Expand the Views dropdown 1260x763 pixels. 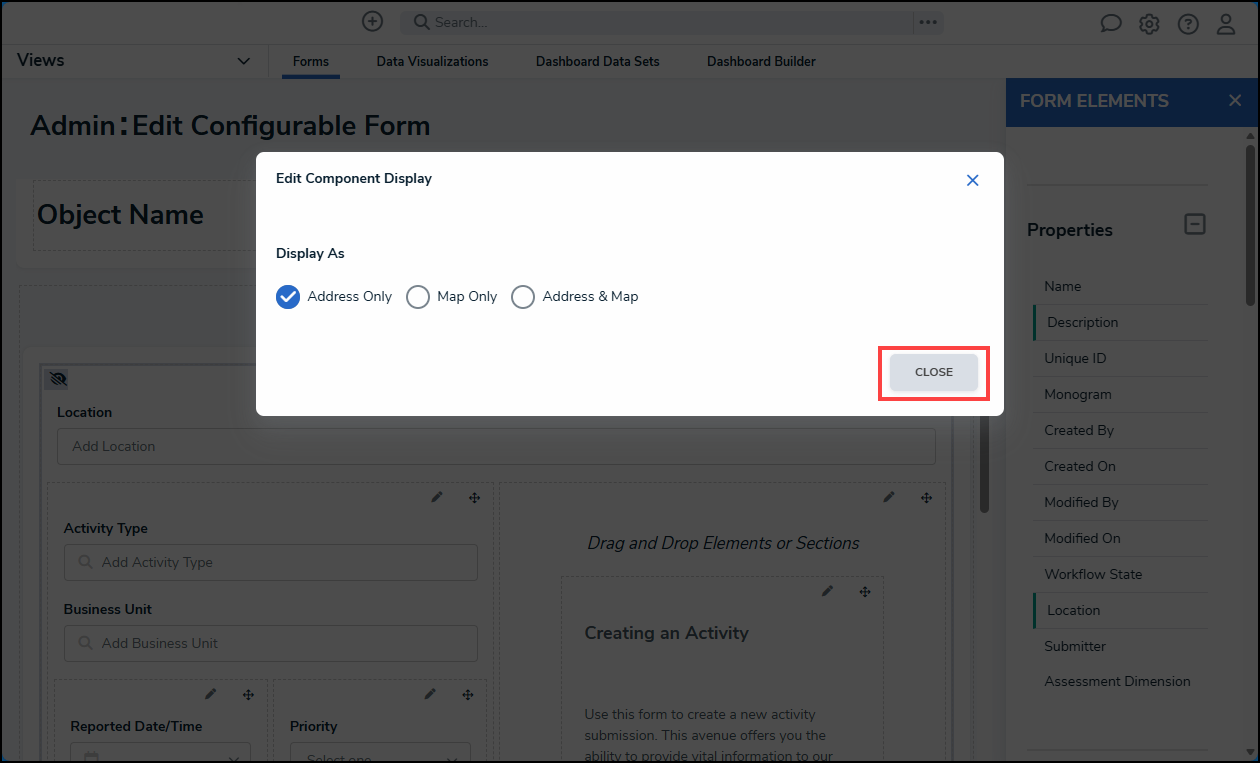243,61
